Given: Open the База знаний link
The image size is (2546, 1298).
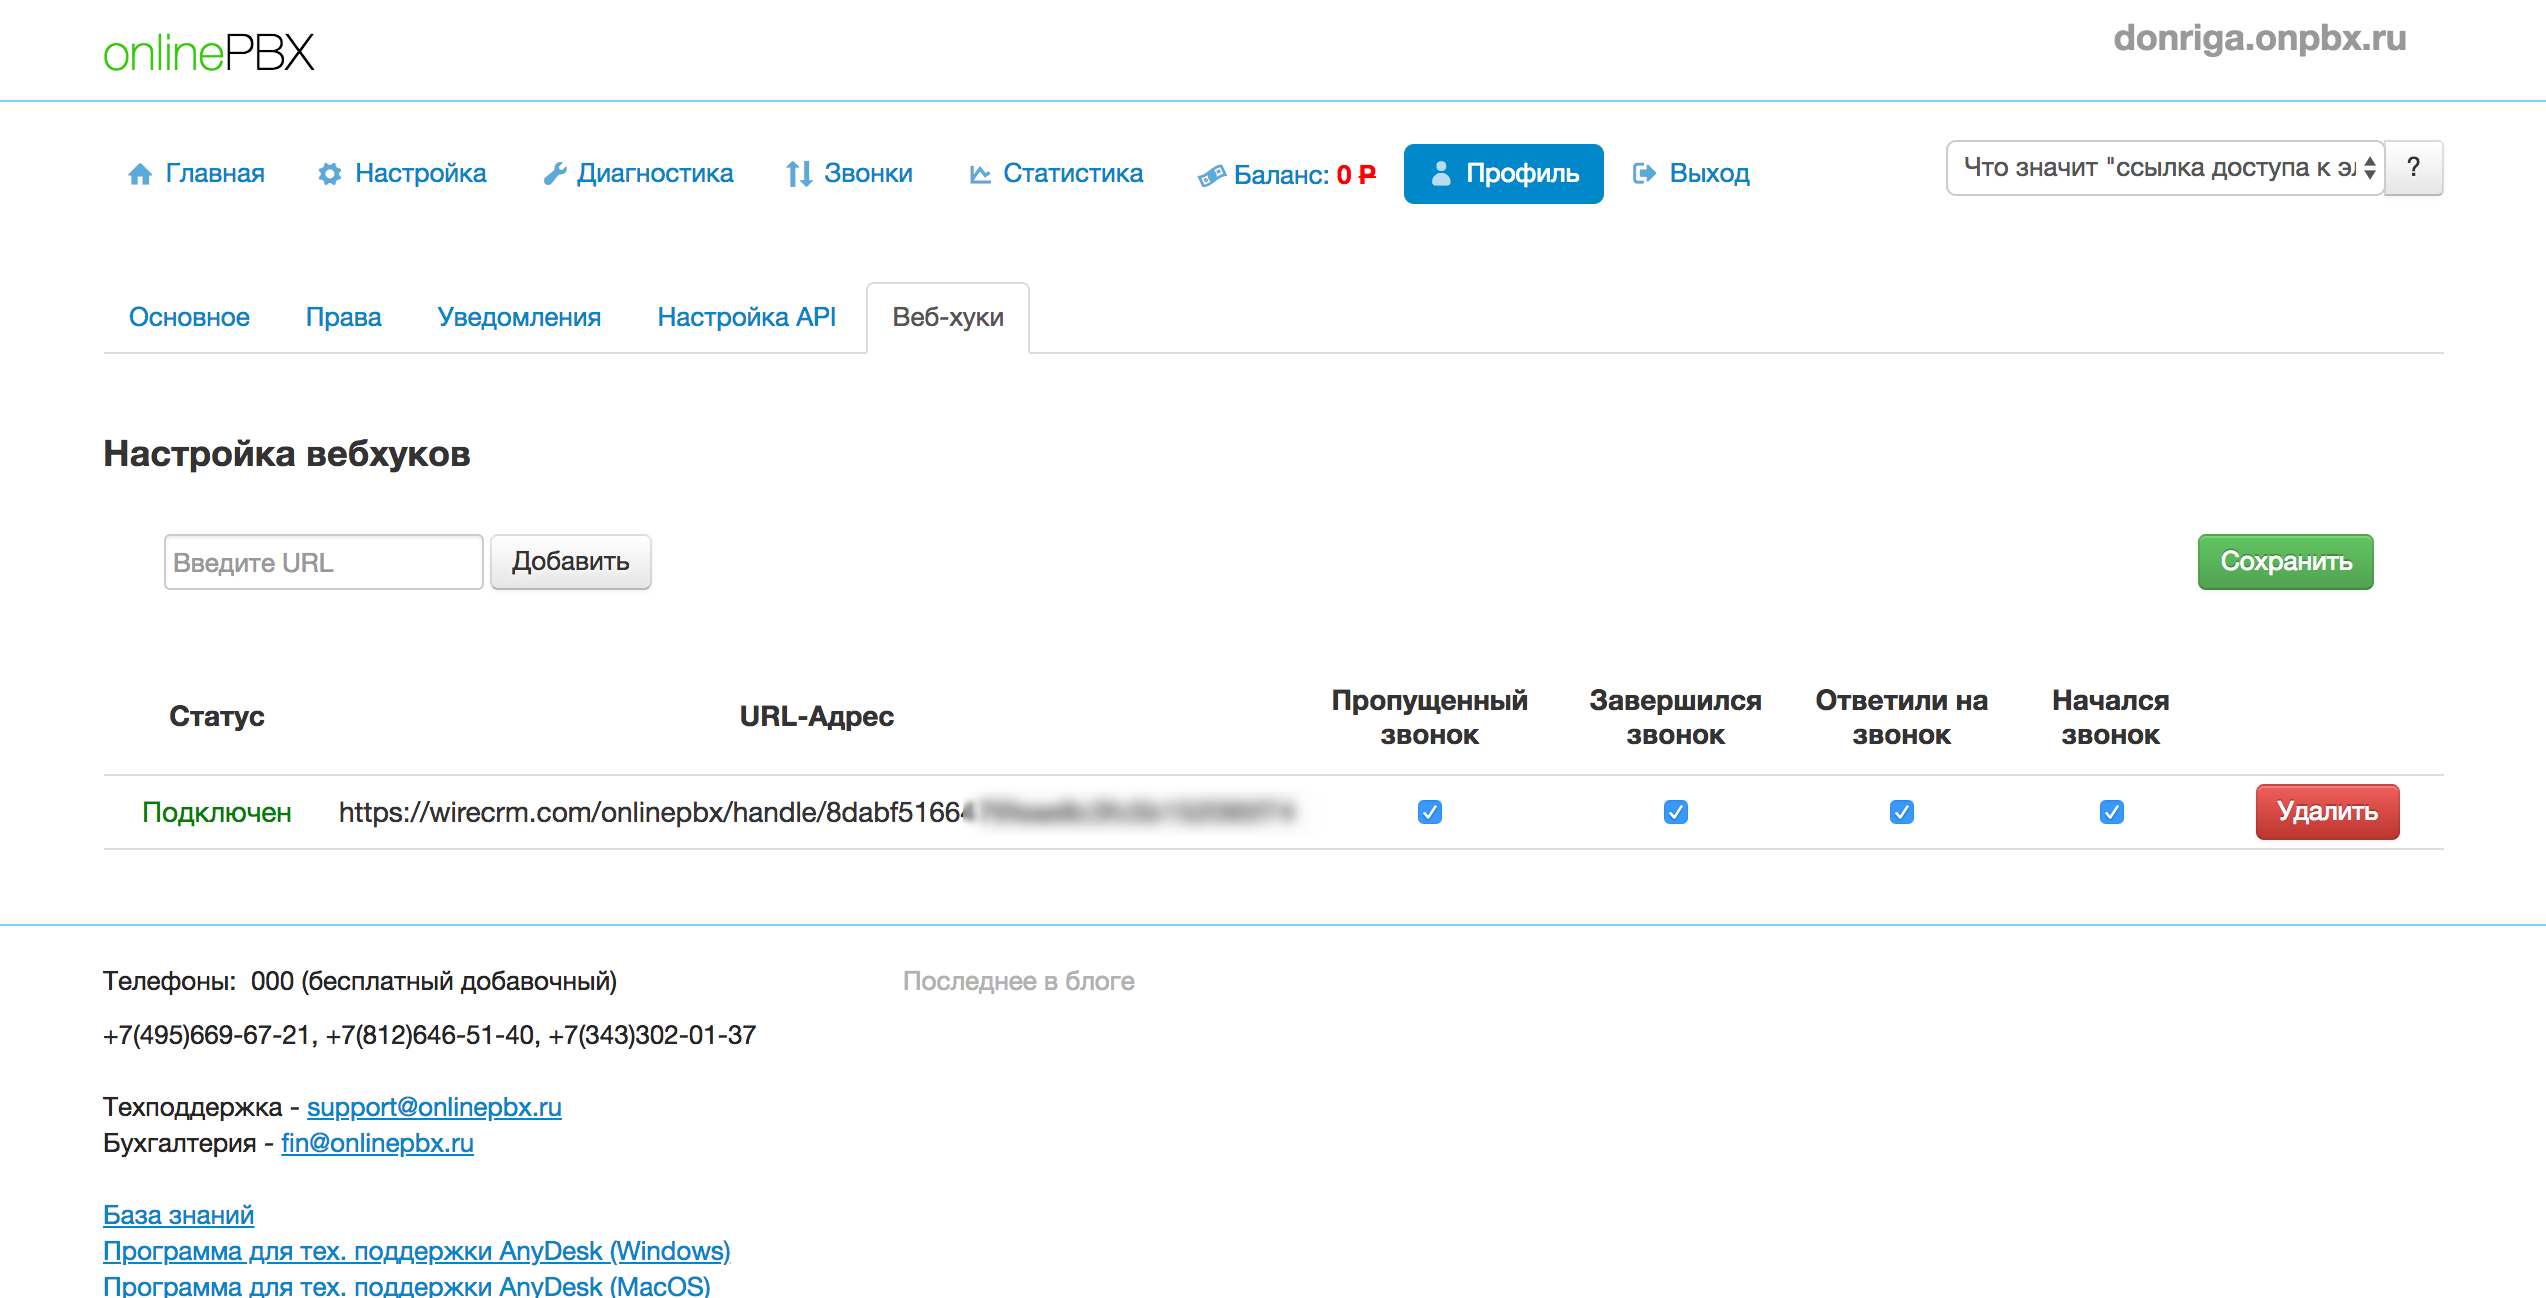Looking at the screenshot, I should tap(178, 1215).
